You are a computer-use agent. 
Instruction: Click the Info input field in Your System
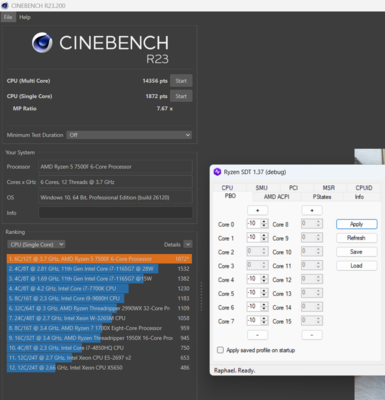(x=115, y=213)
